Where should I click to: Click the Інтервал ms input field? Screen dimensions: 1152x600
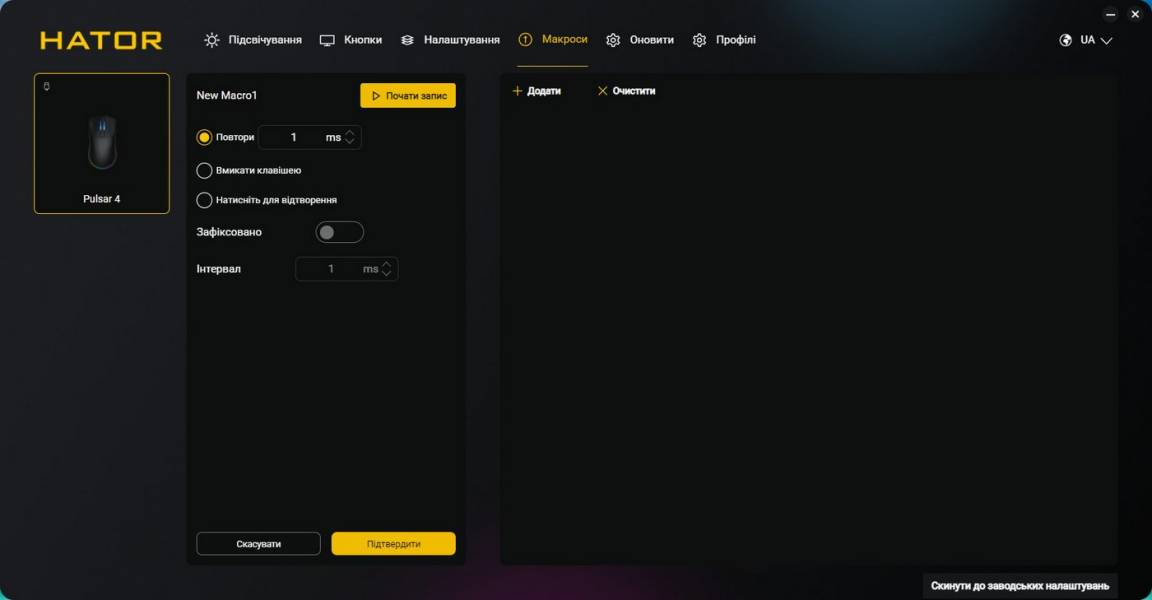347,269
